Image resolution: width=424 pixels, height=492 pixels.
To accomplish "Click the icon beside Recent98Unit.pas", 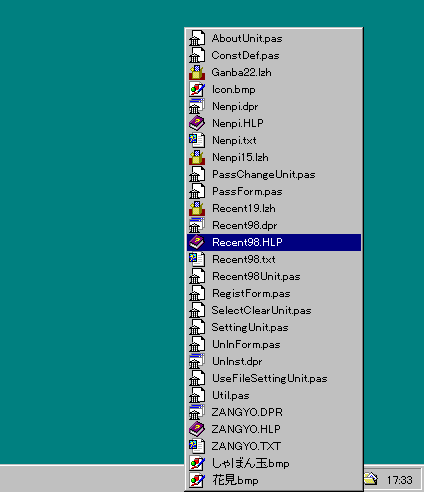I will (197, 276).
